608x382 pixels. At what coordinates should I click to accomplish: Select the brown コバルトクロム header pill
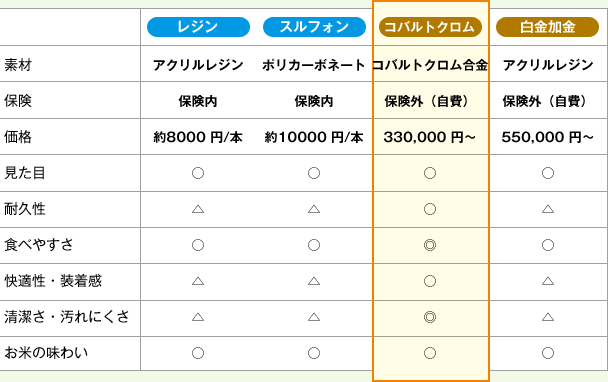coord(430,27)
